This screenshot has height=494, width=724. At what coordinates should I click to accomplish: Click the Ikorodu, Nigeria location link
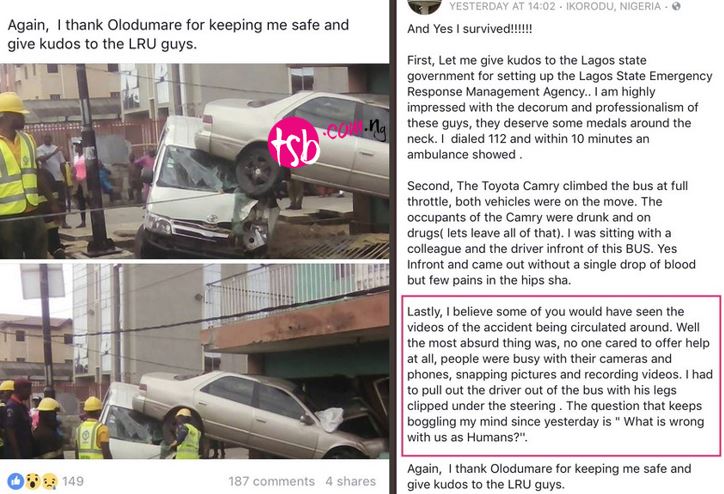pyautogui.click(x=613, y=6)
